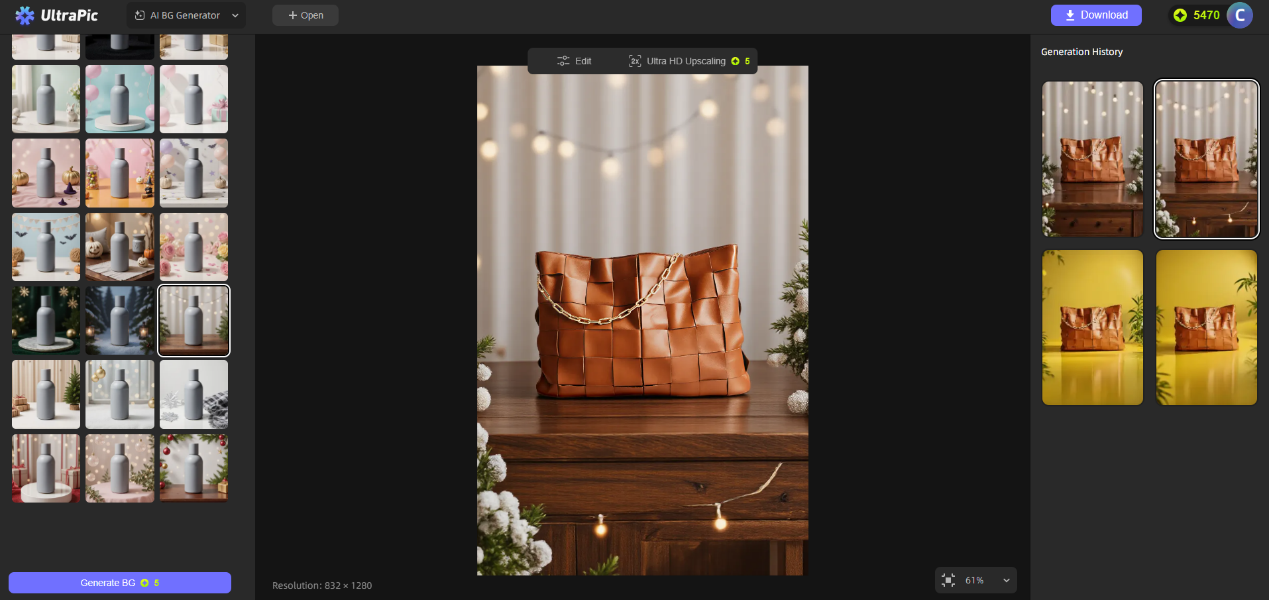Open the user profile avatar marked C

click(1239, 15)
